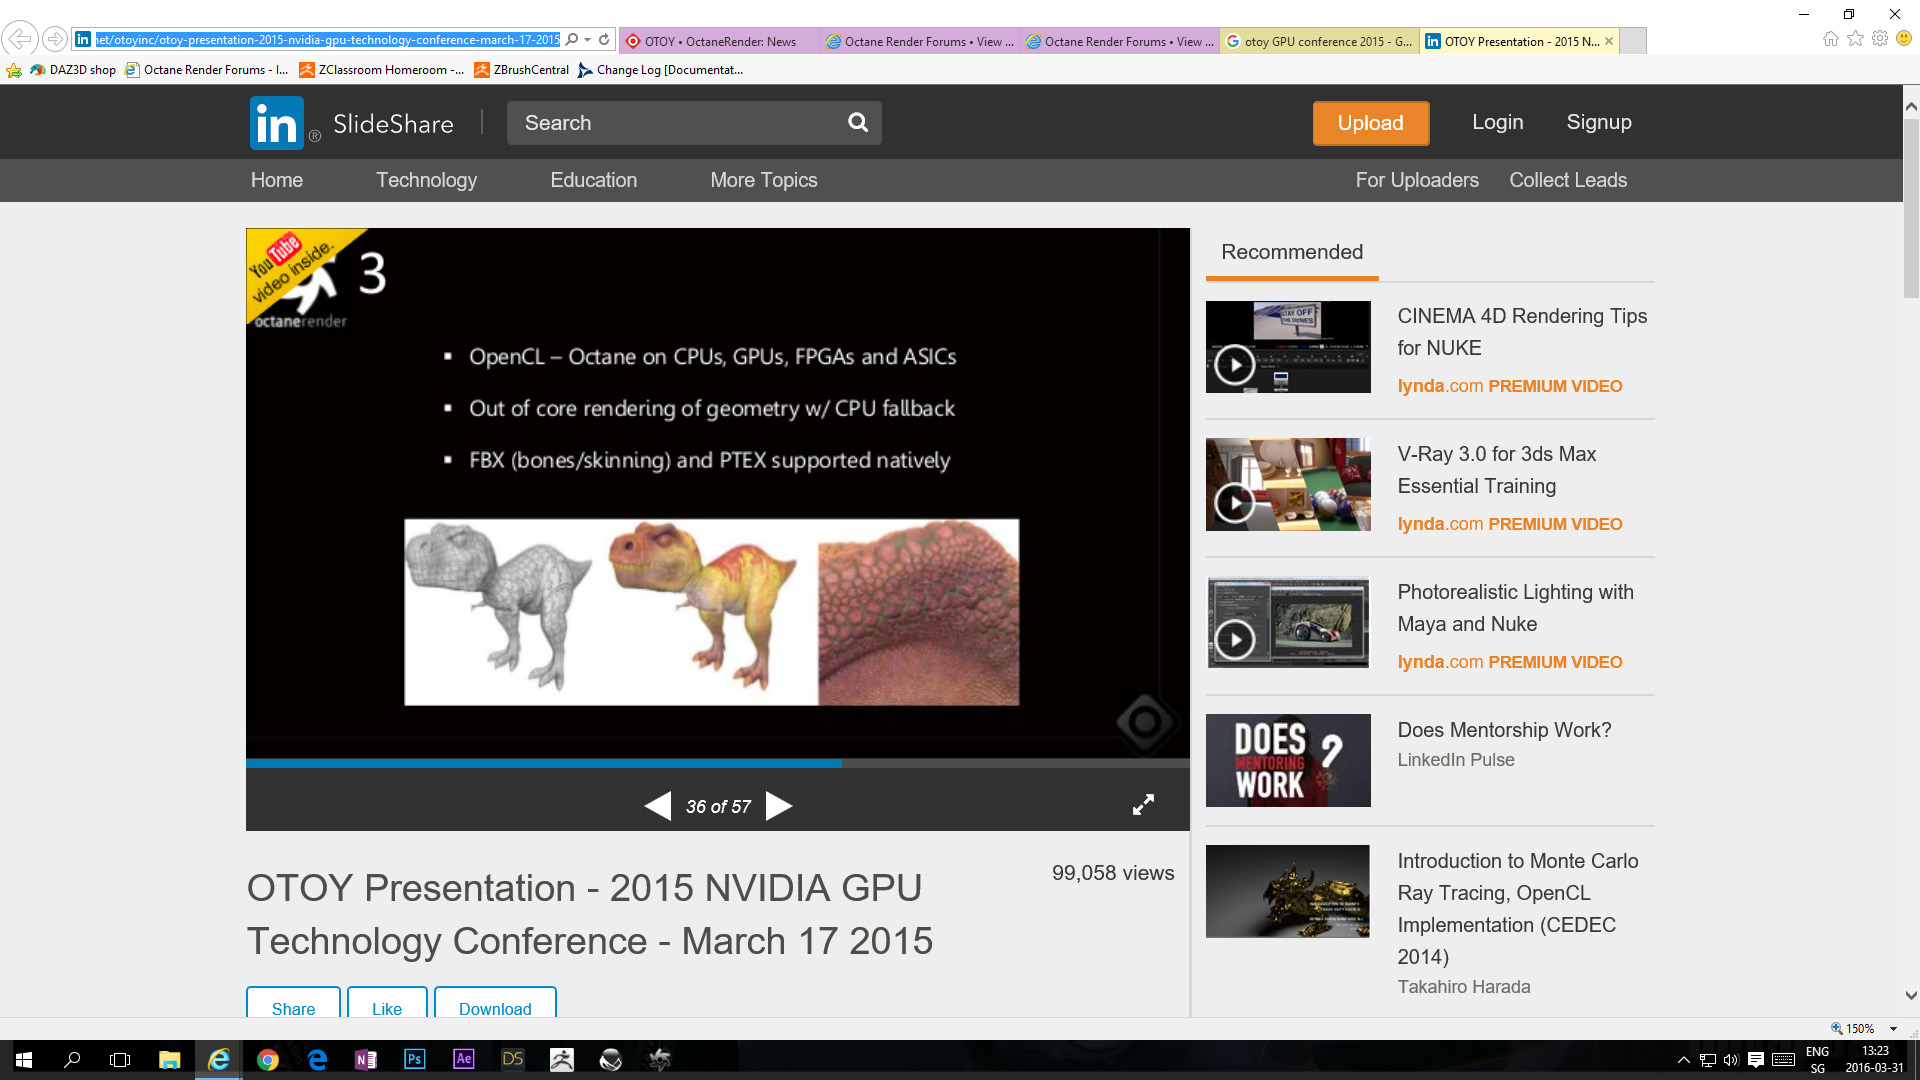Open browser settings gear icon
The width and height of the screenshot is (1920, 1080).
coord(1880,39)
